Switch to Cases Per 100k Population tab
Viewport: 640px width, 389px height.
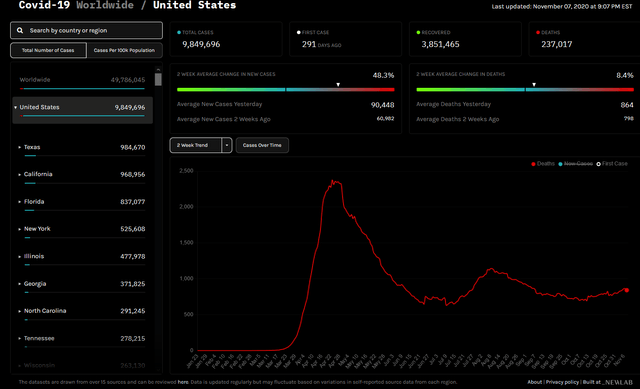(124, 50)
